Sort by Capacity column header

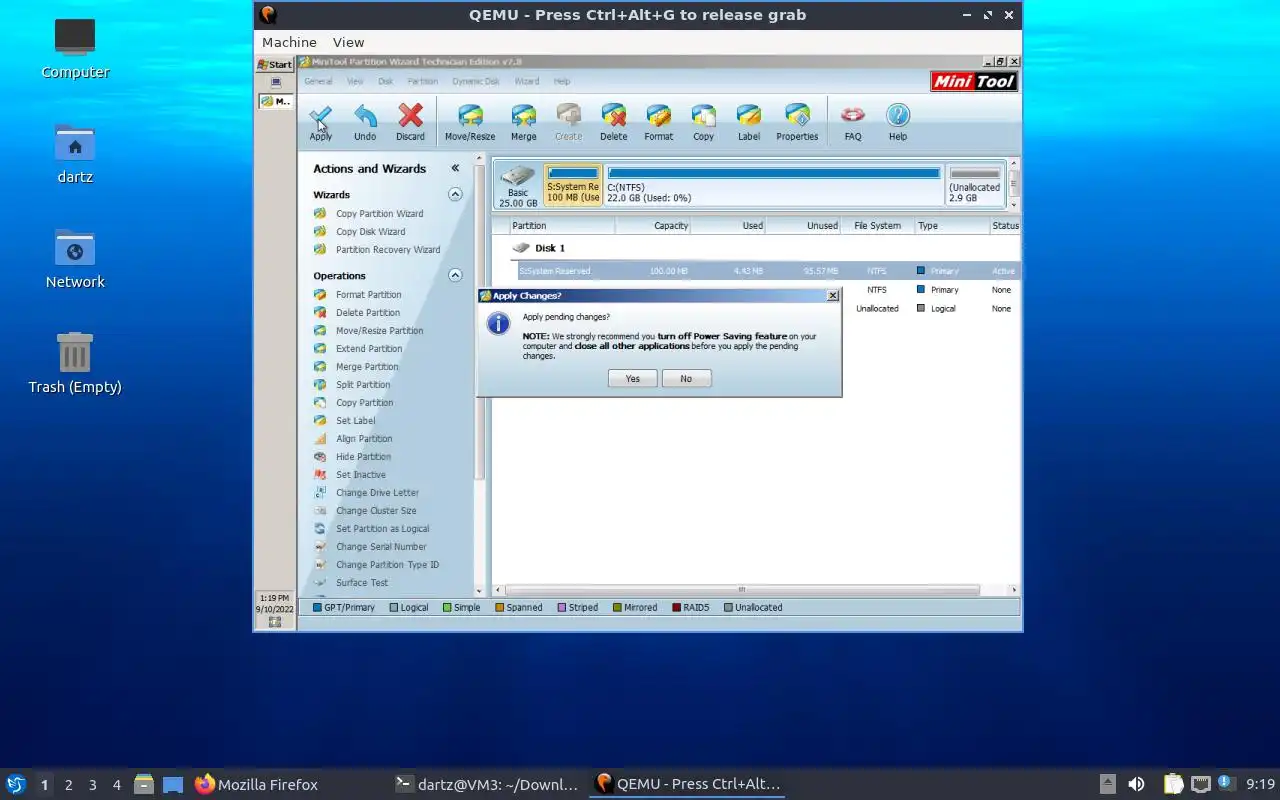[653, 226]
